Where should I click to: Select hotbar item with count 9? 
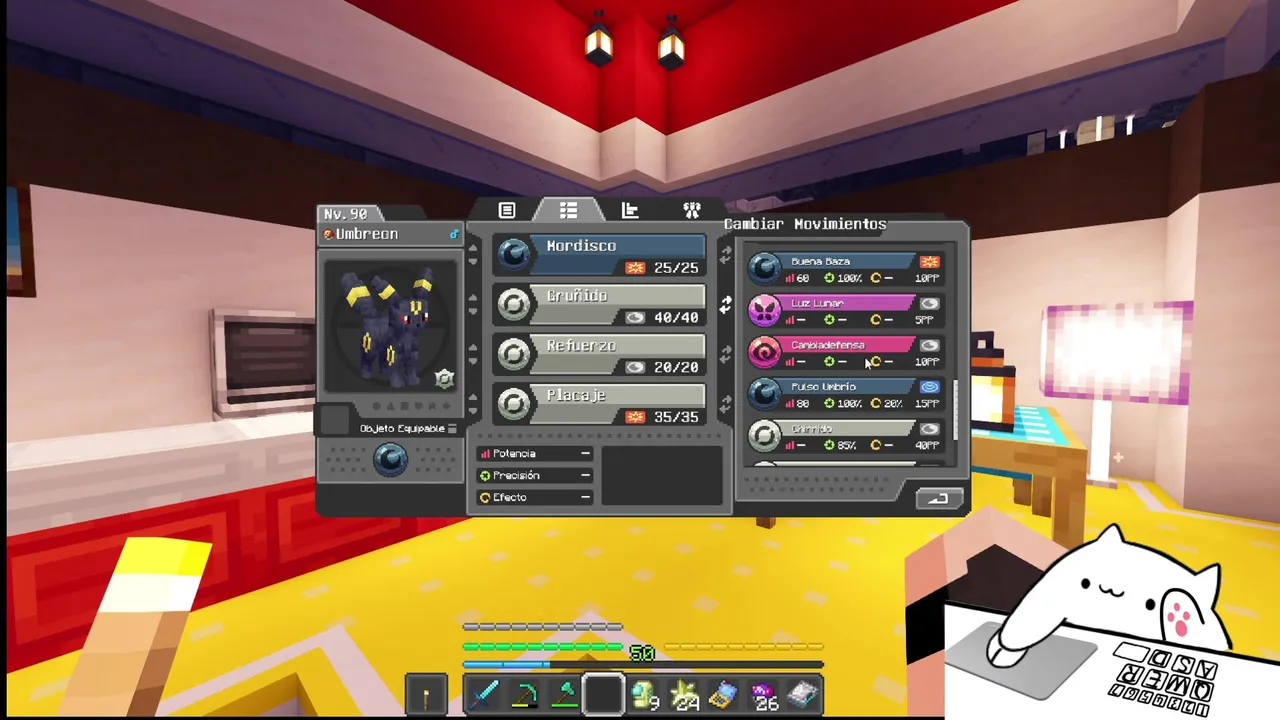644,694
